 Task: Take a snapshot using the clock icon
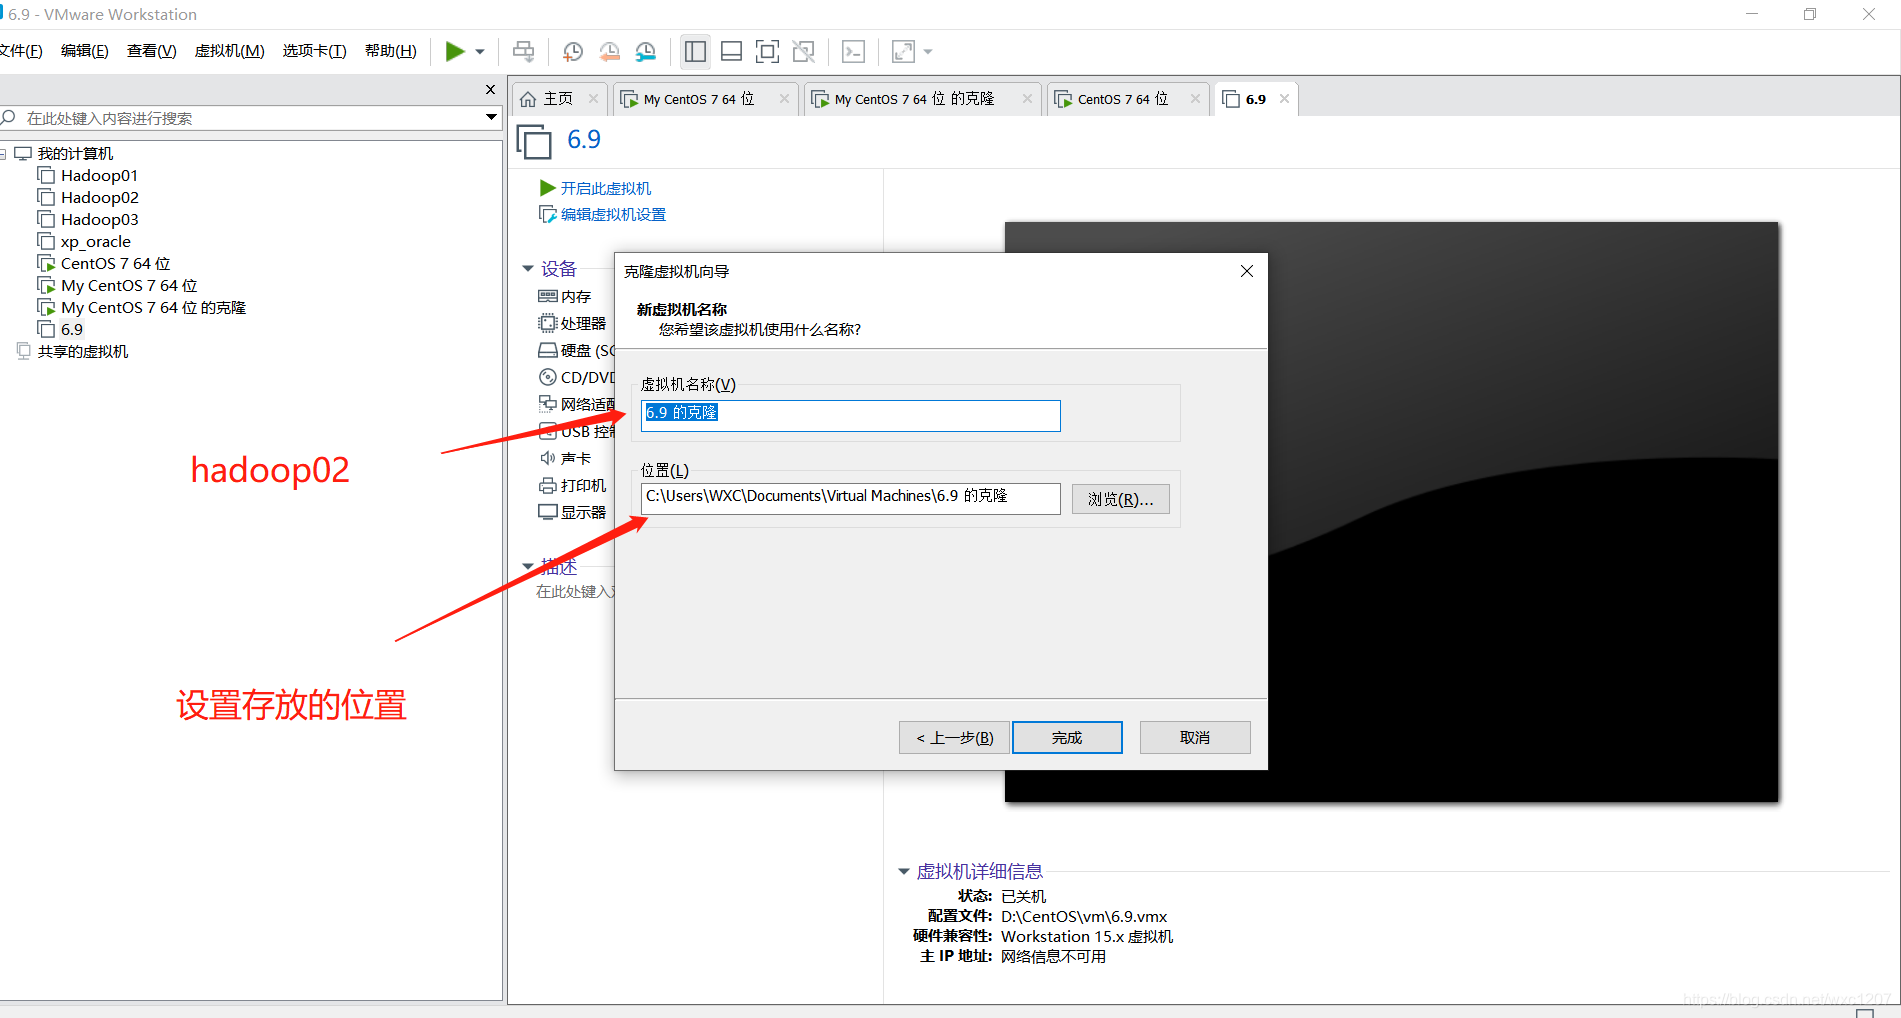pyautogui.click(x=573, y=51)
